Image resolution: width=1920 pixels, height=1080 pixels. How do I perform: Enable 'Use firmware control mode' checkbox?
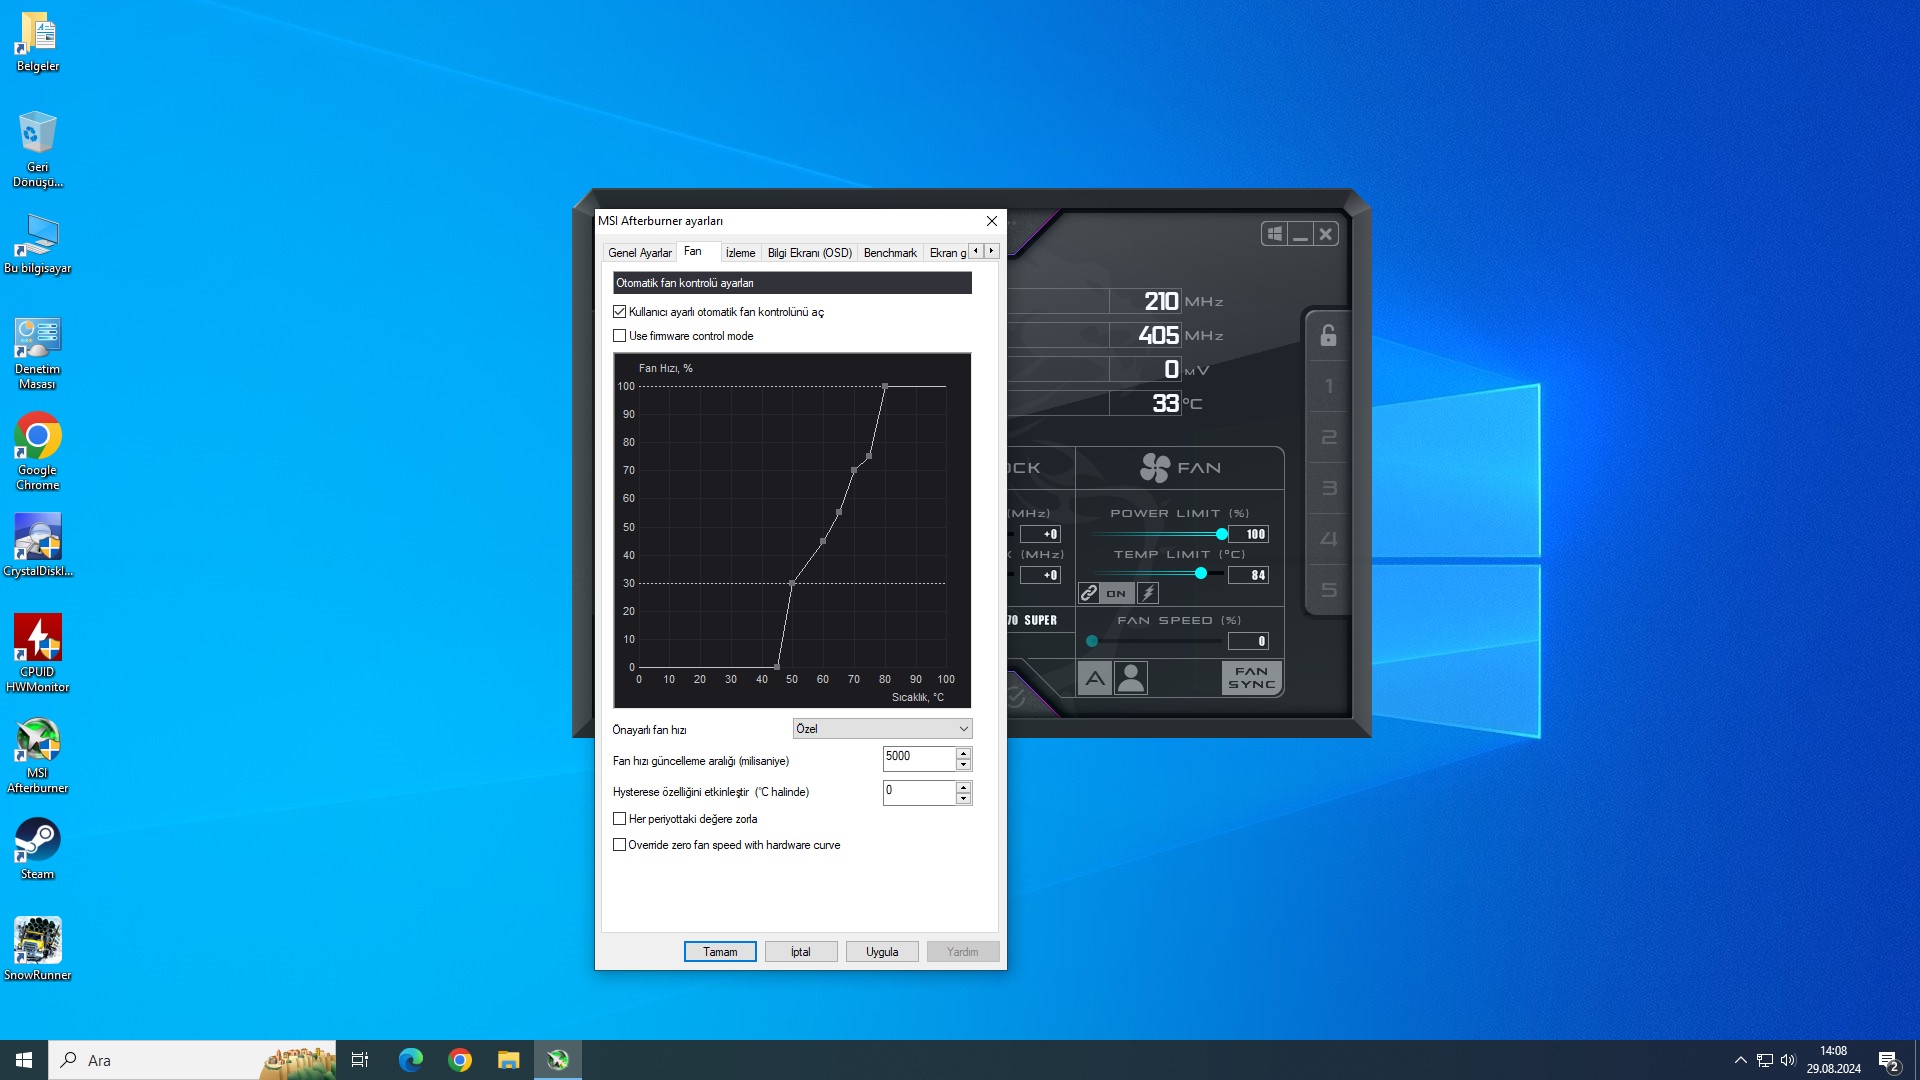point(620,336)
